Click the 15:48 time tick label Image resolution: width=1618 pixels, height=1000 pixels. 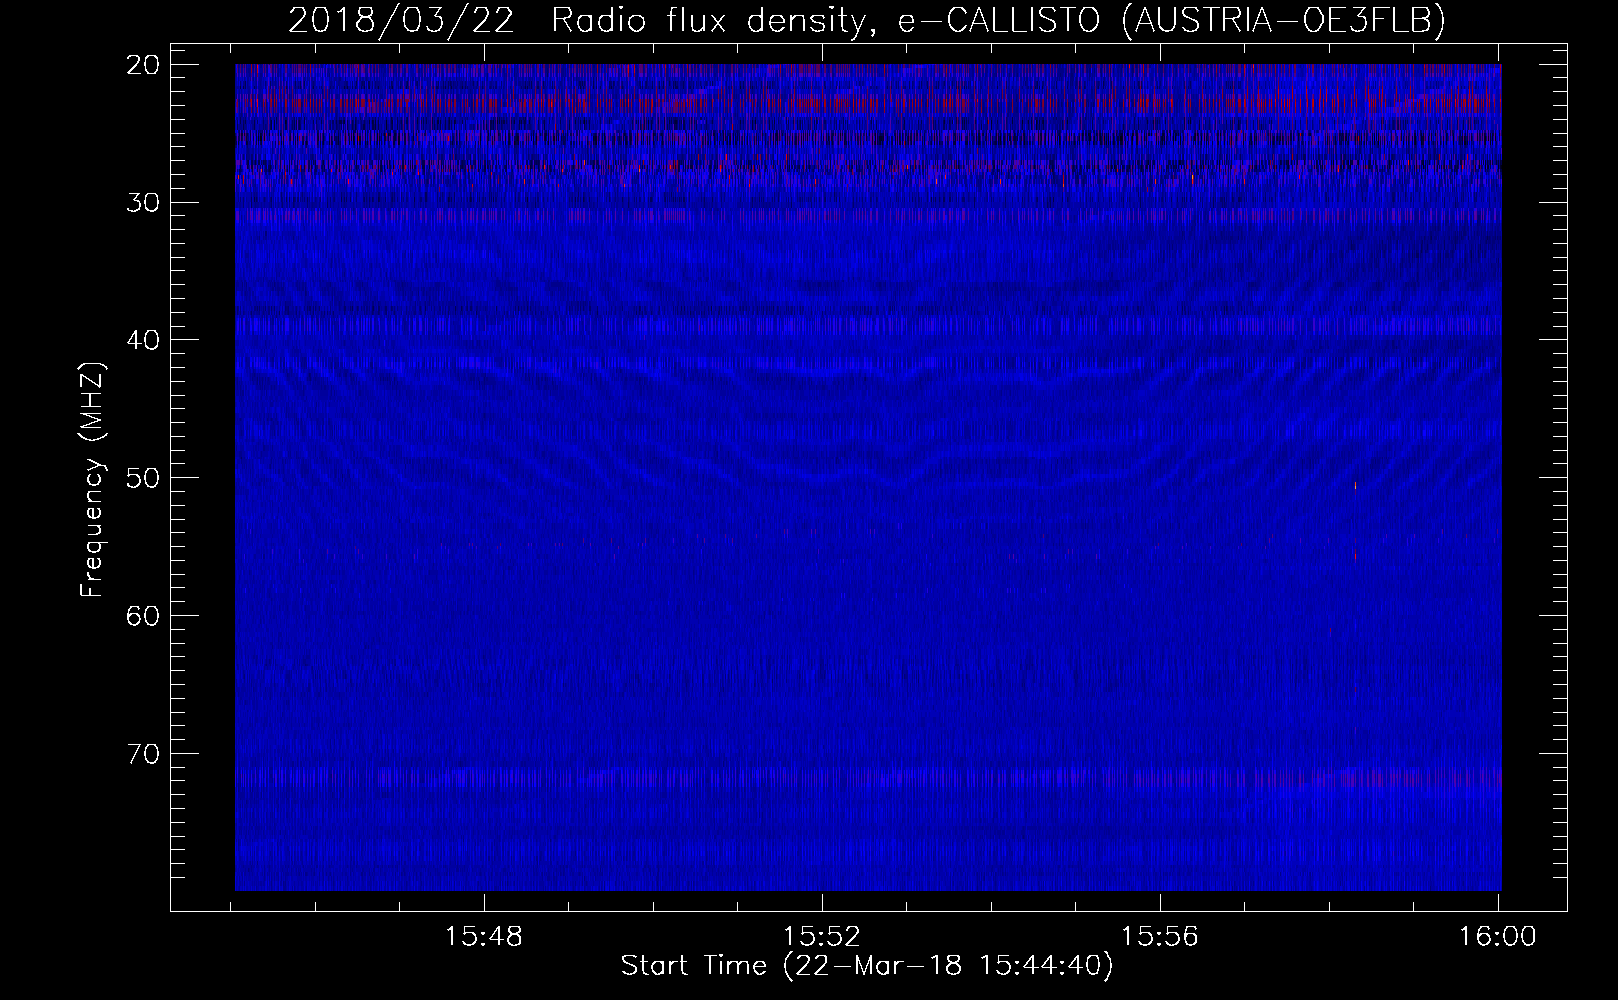(484, 936)
